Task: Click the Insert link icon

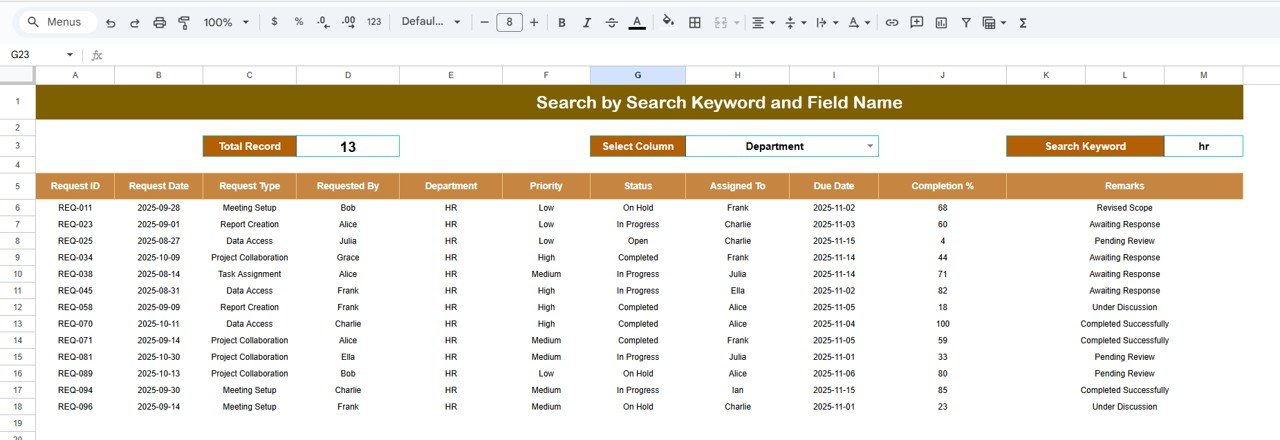Action: coord(891,22)
